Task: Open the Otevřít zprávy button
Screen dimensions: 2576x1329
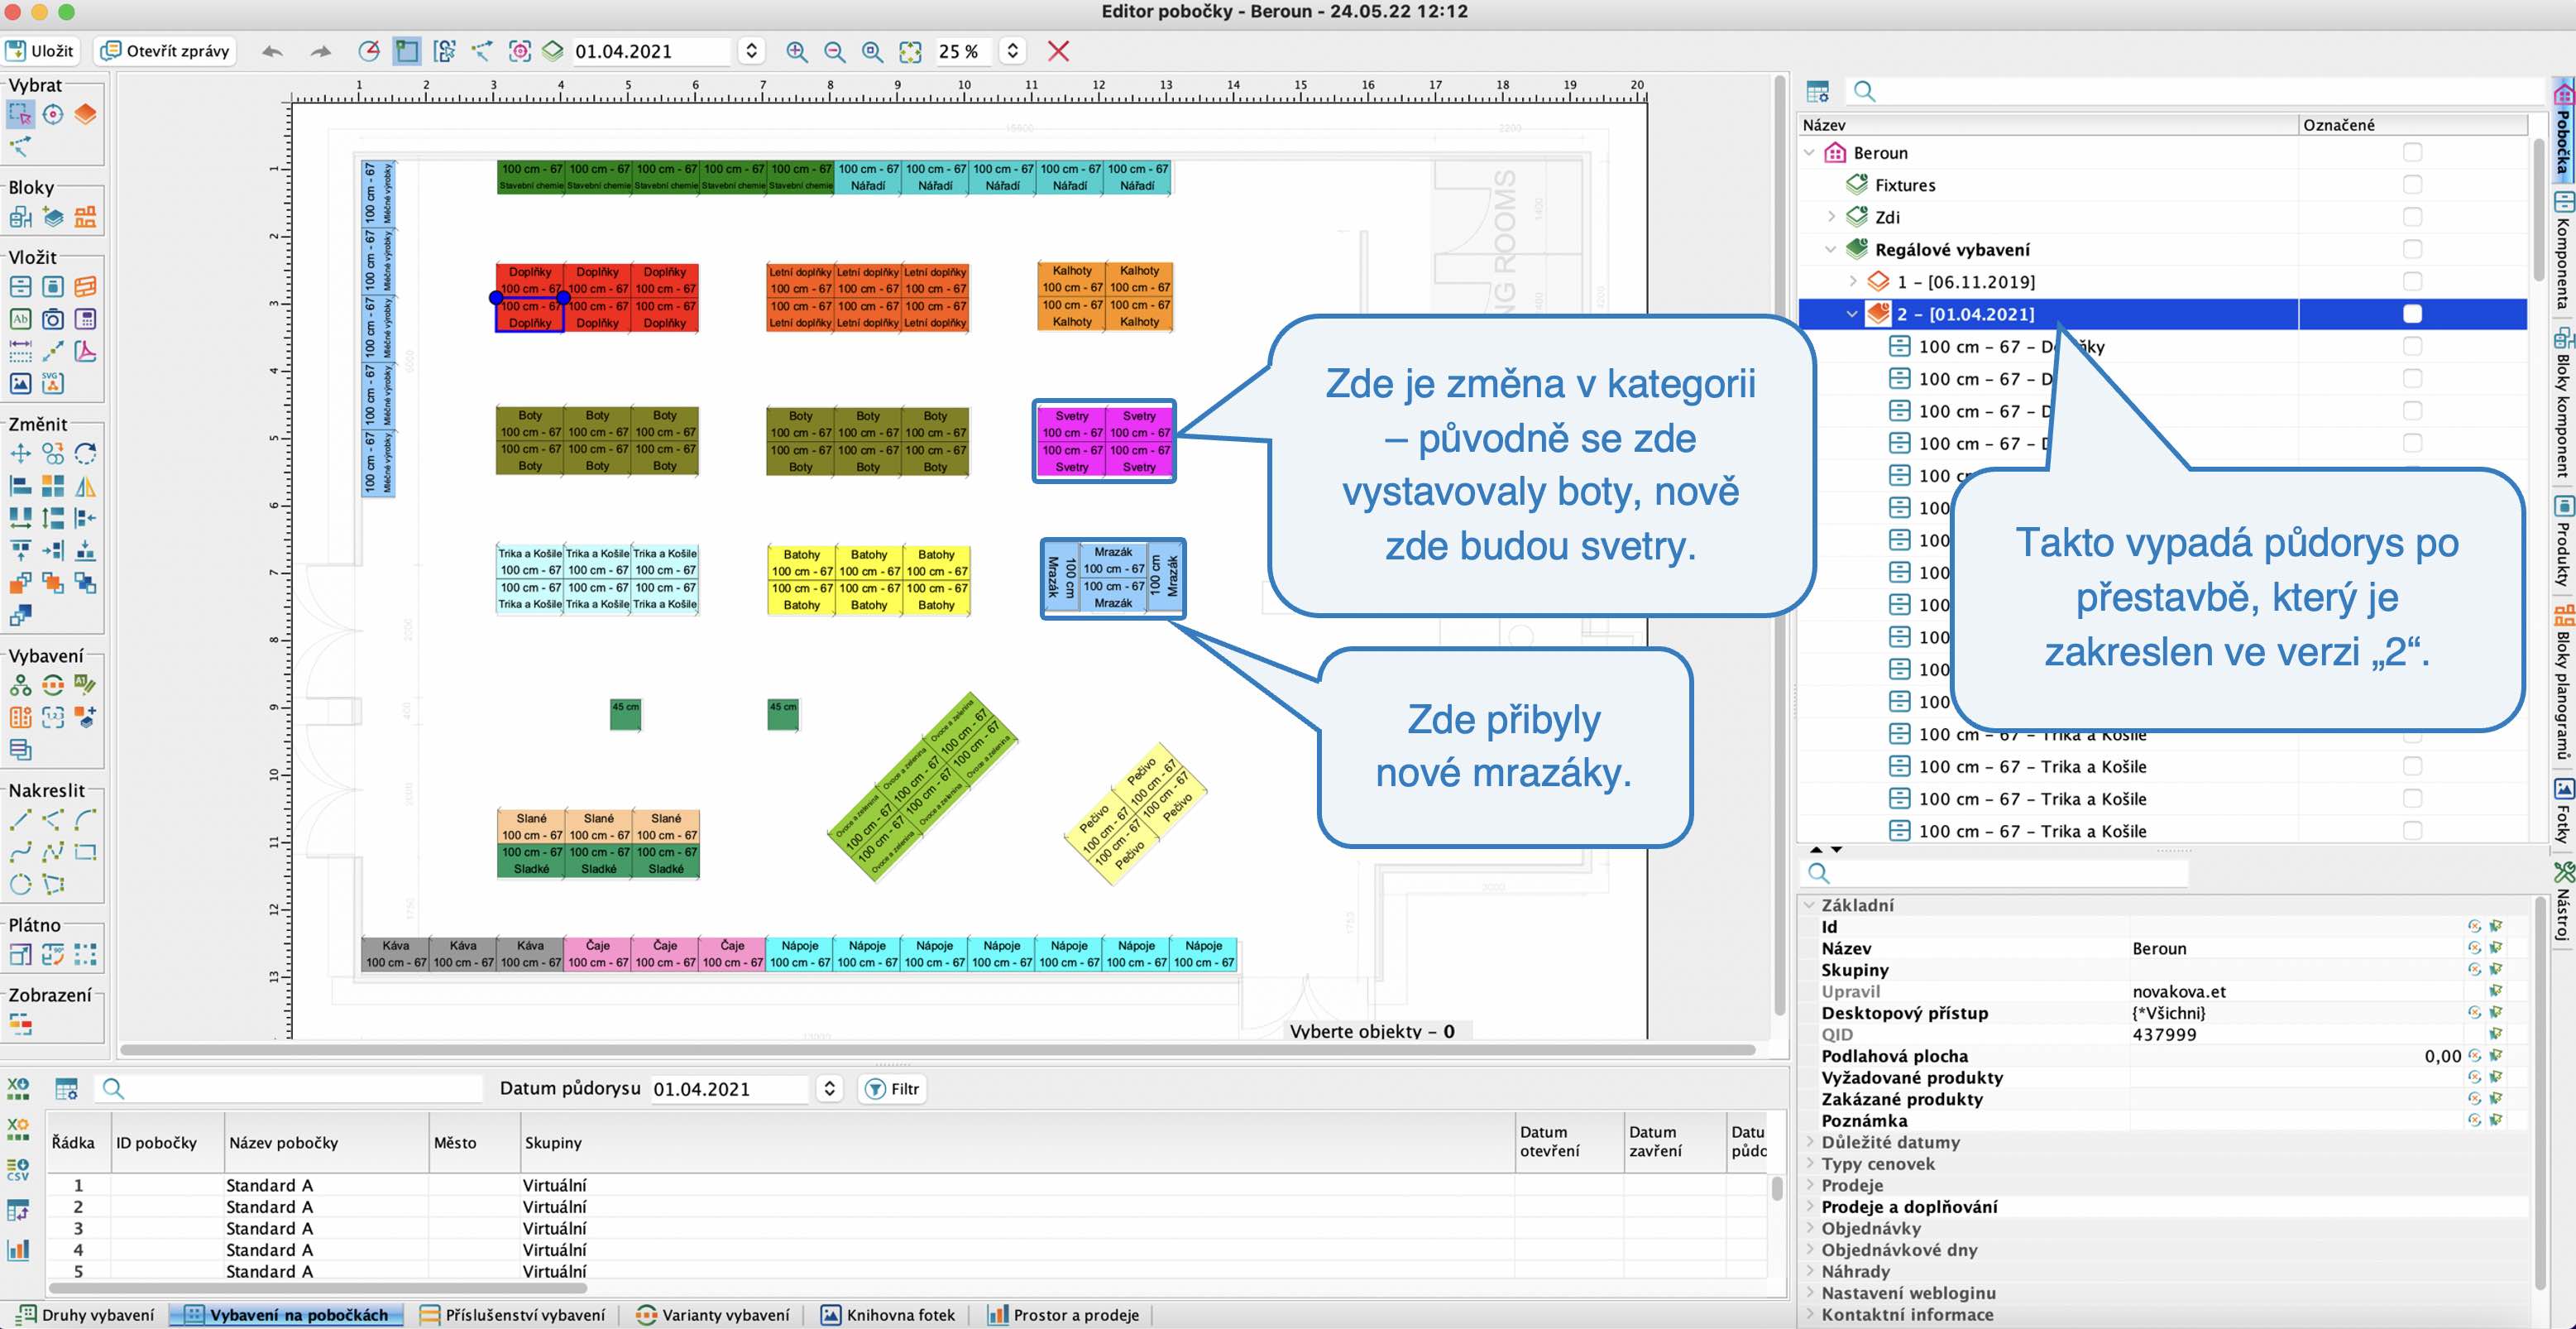Action: (x=166, y=51)
